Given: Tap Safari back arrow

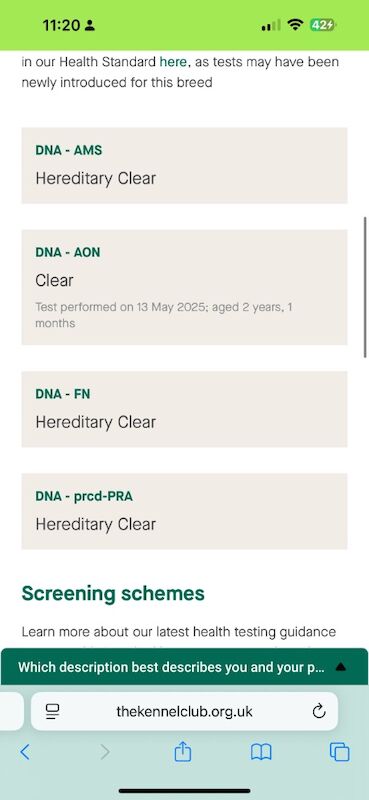Looking at the screenshot, I should click(24, 752).
